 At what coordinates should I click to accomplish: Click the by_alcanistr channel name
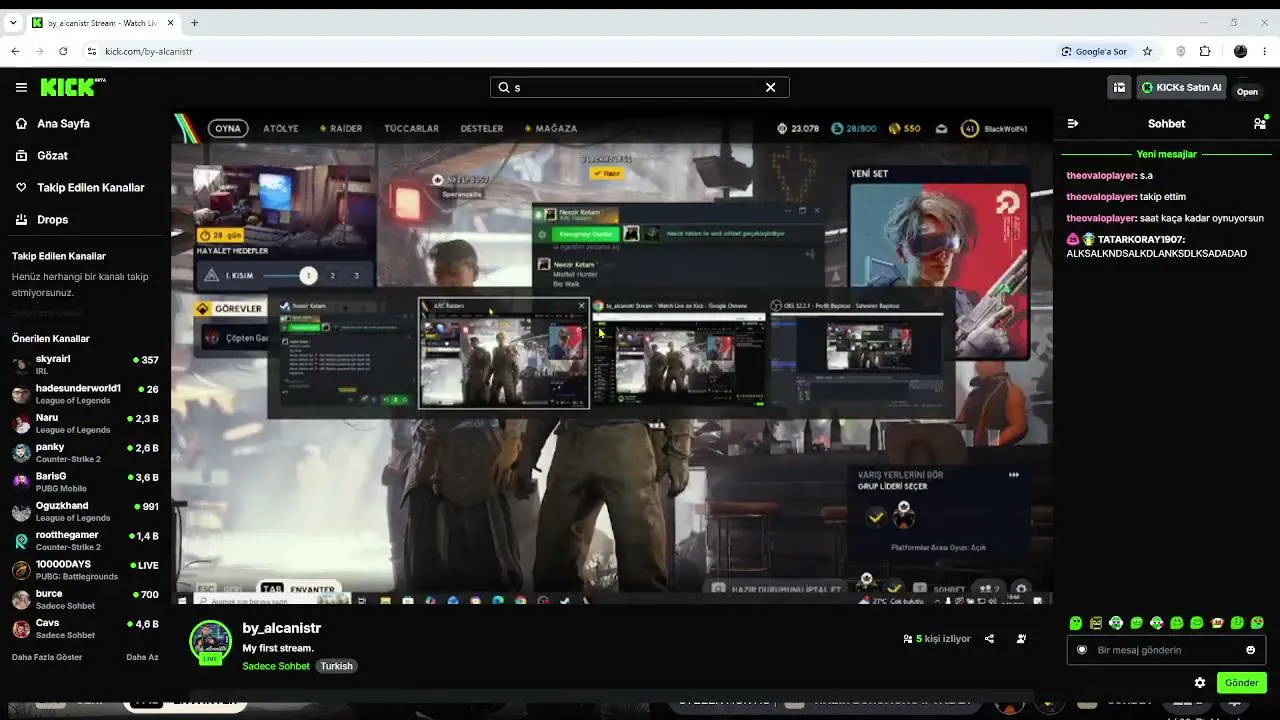281,628
